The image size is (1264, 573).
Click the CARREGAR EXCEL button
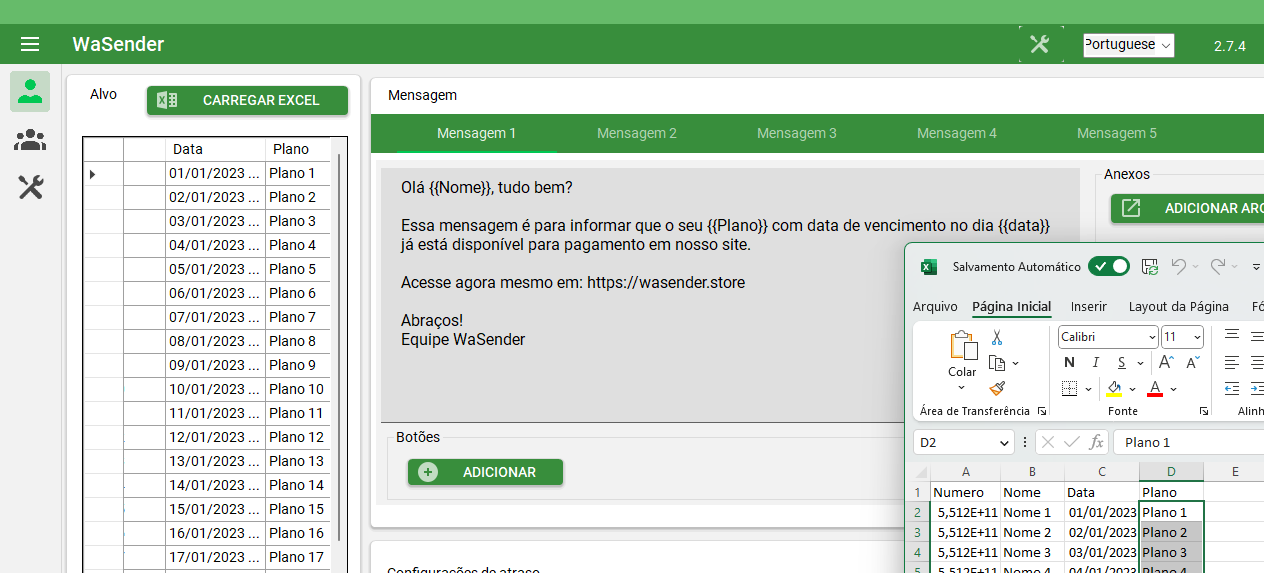point(247,100)
